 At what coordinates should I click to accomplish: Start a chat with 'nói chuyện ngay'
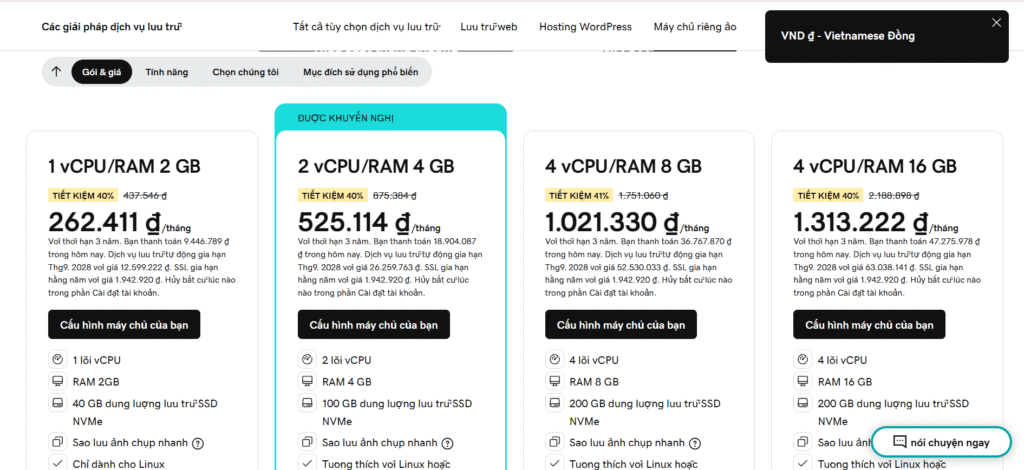pyautogui.click(x=941, y=442)
